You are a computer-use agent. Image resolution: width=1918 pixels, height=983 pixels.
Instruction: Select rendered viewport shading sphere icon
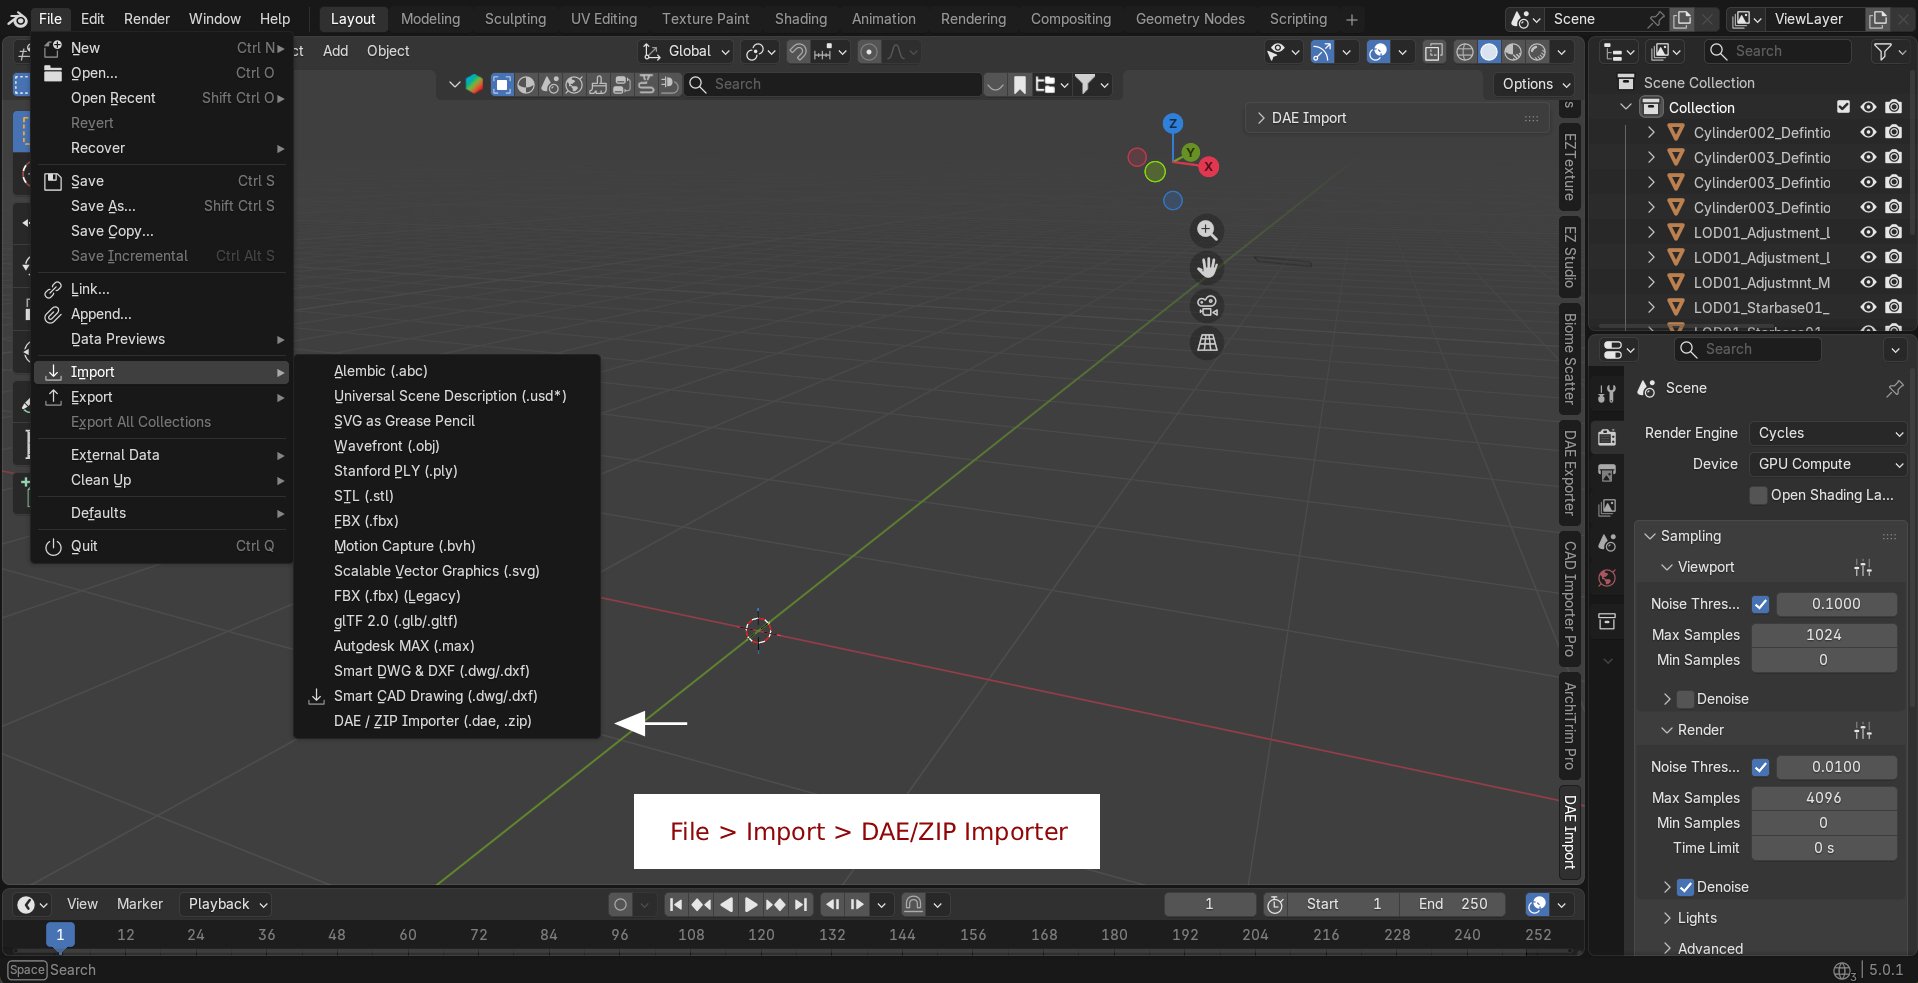click(1537, 52)
